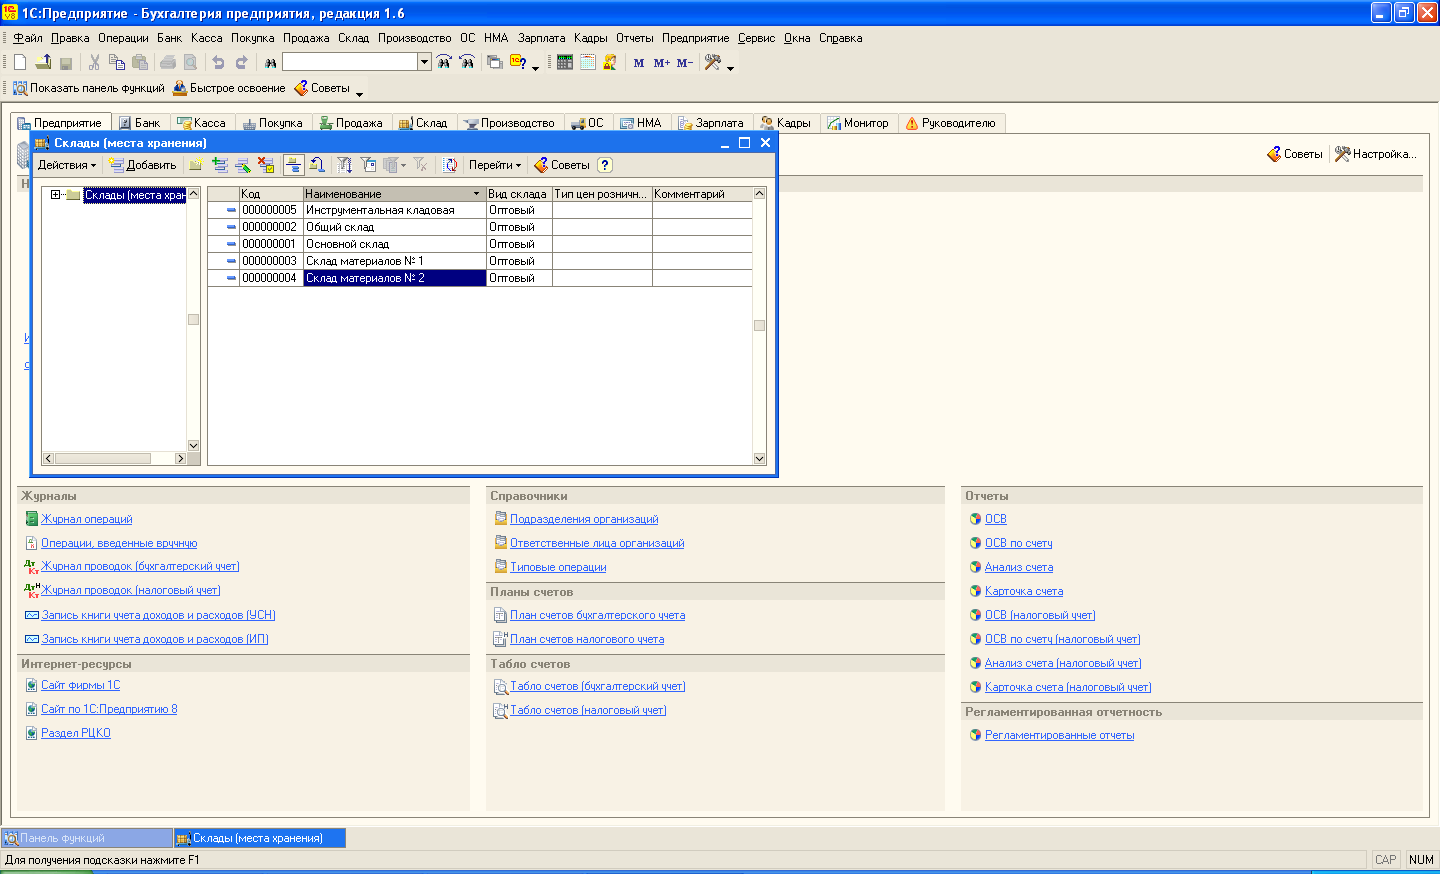Click the move to another group icon in Склады toolbar
1440x874 pixels.
click(317, 165)
